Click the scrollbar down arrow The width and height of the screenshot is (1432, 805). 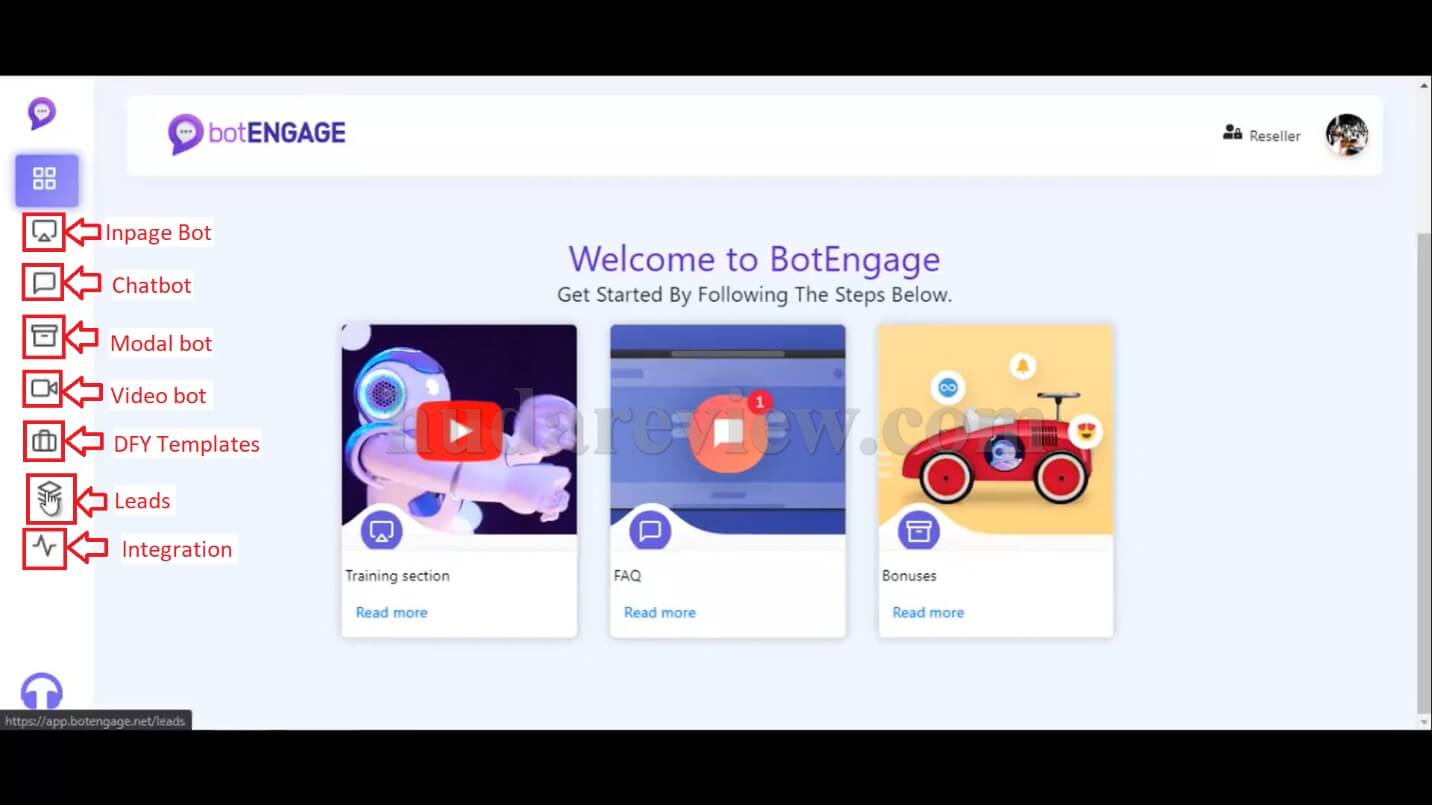coord(1424,721)
